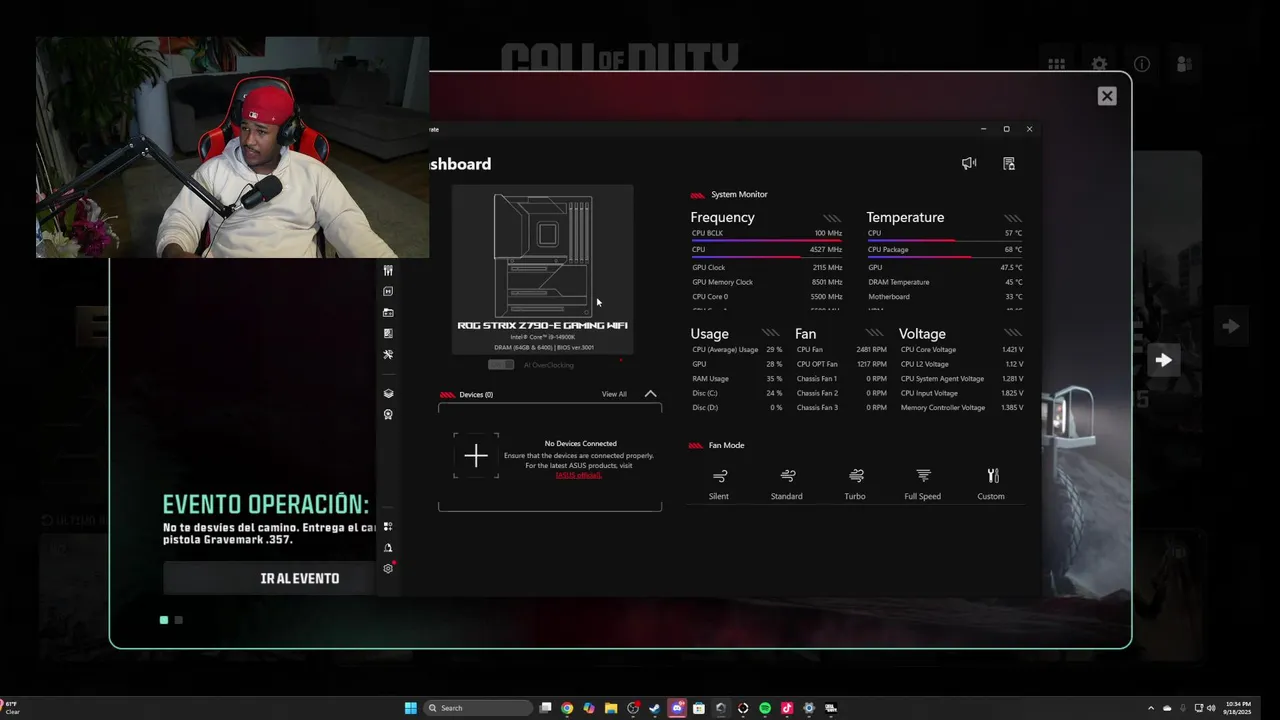
Task: Open Steam from the taskbar
Action: pos(655,708)
